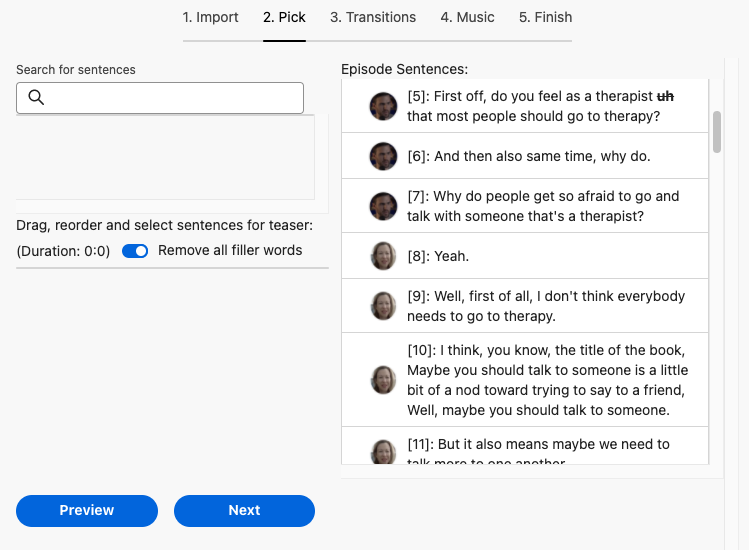This screenshot has height=550, width=749.
Task: Click speaker avatar on sentence 6
Action: 383,156
